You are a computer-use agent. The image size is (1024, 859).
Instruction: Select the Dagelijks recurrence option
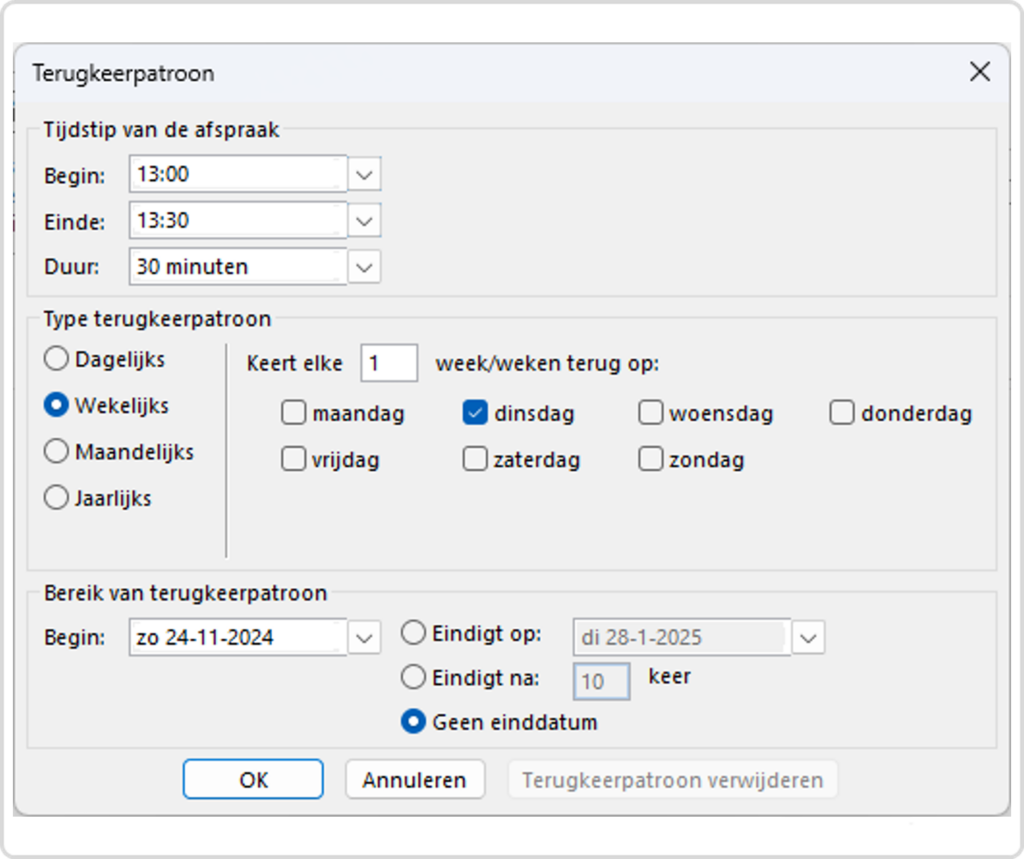point(57,359)
